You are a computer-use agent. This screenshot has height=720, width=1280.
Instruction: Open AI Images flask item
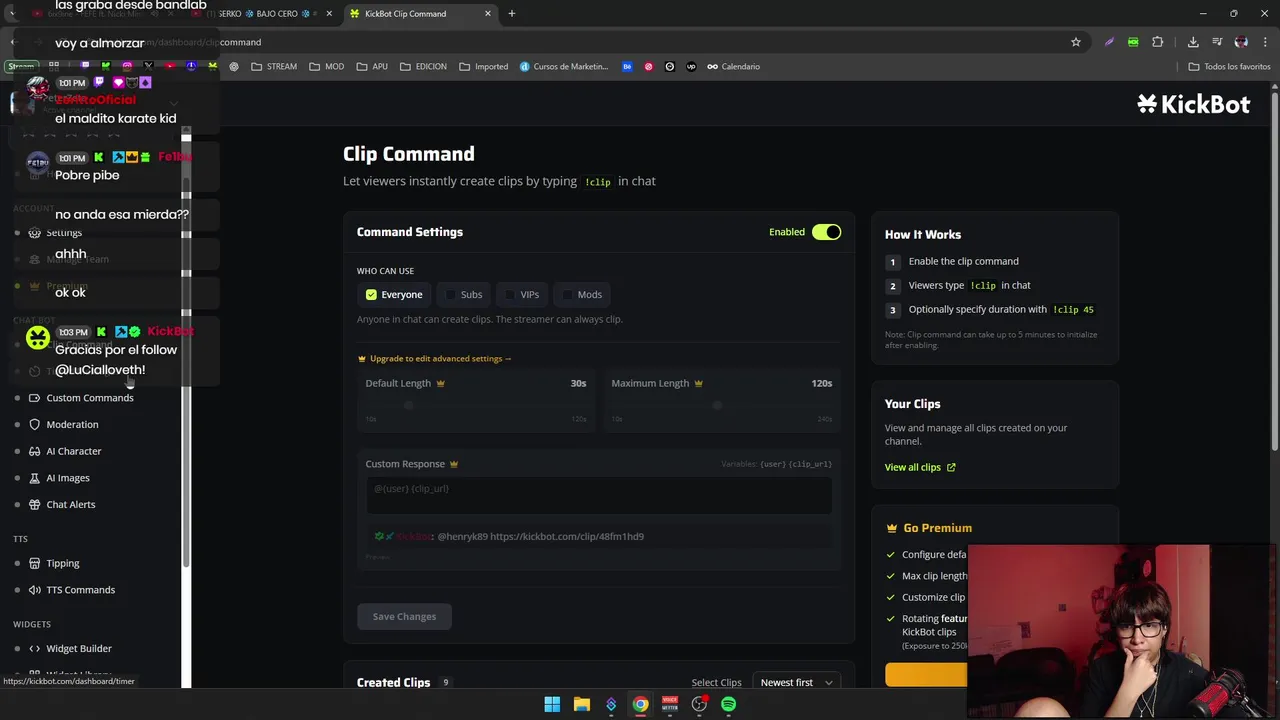[x=68, y=478]
